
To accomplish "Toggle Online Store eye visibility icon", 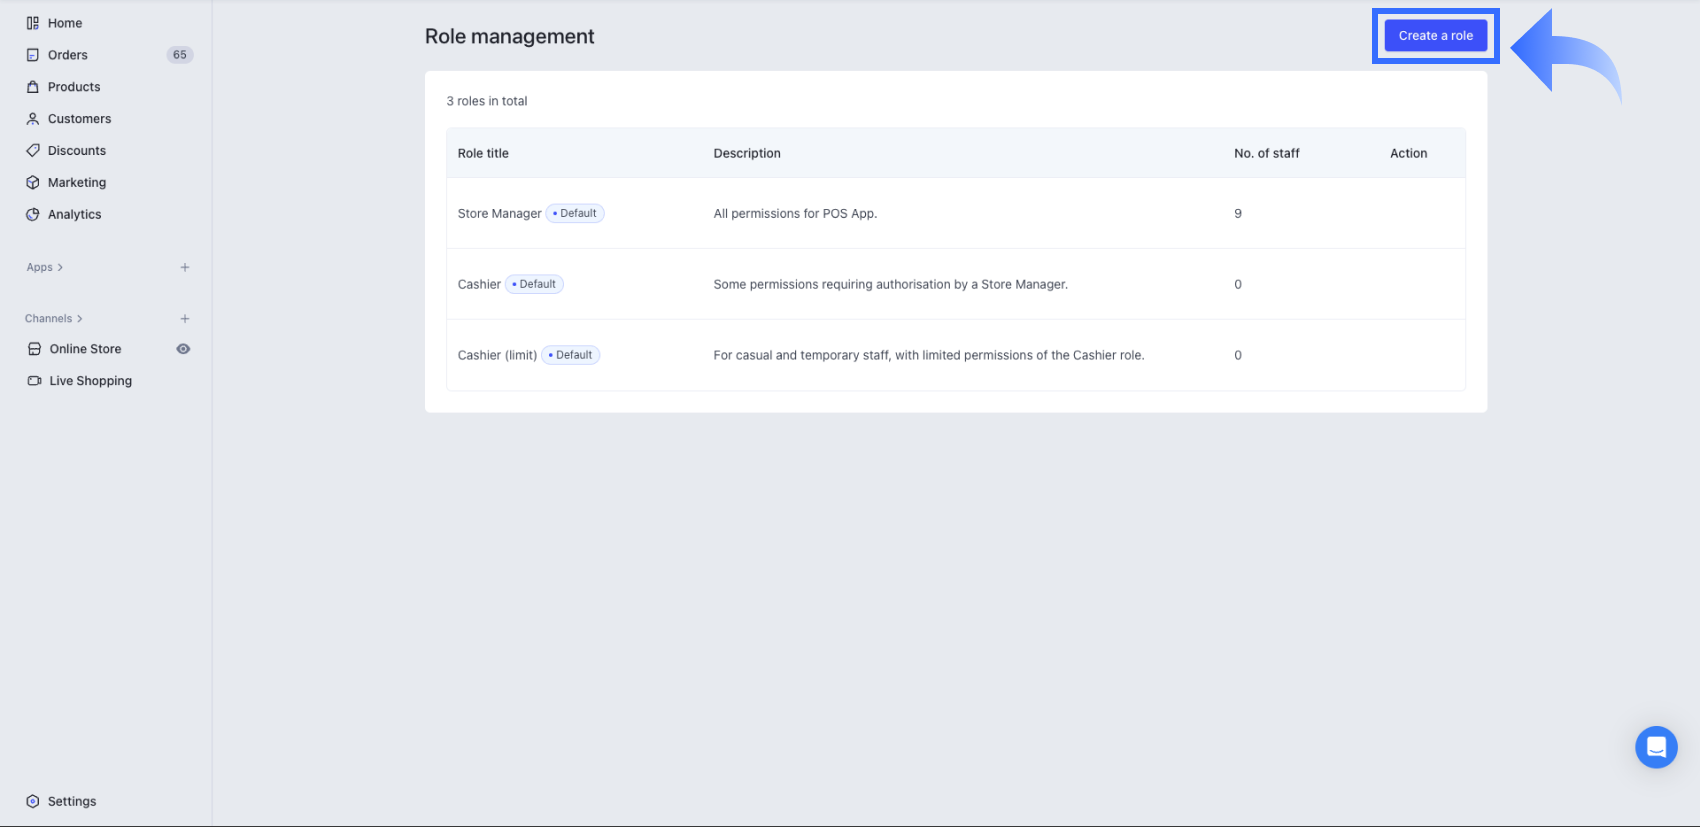I will (183, 349).
